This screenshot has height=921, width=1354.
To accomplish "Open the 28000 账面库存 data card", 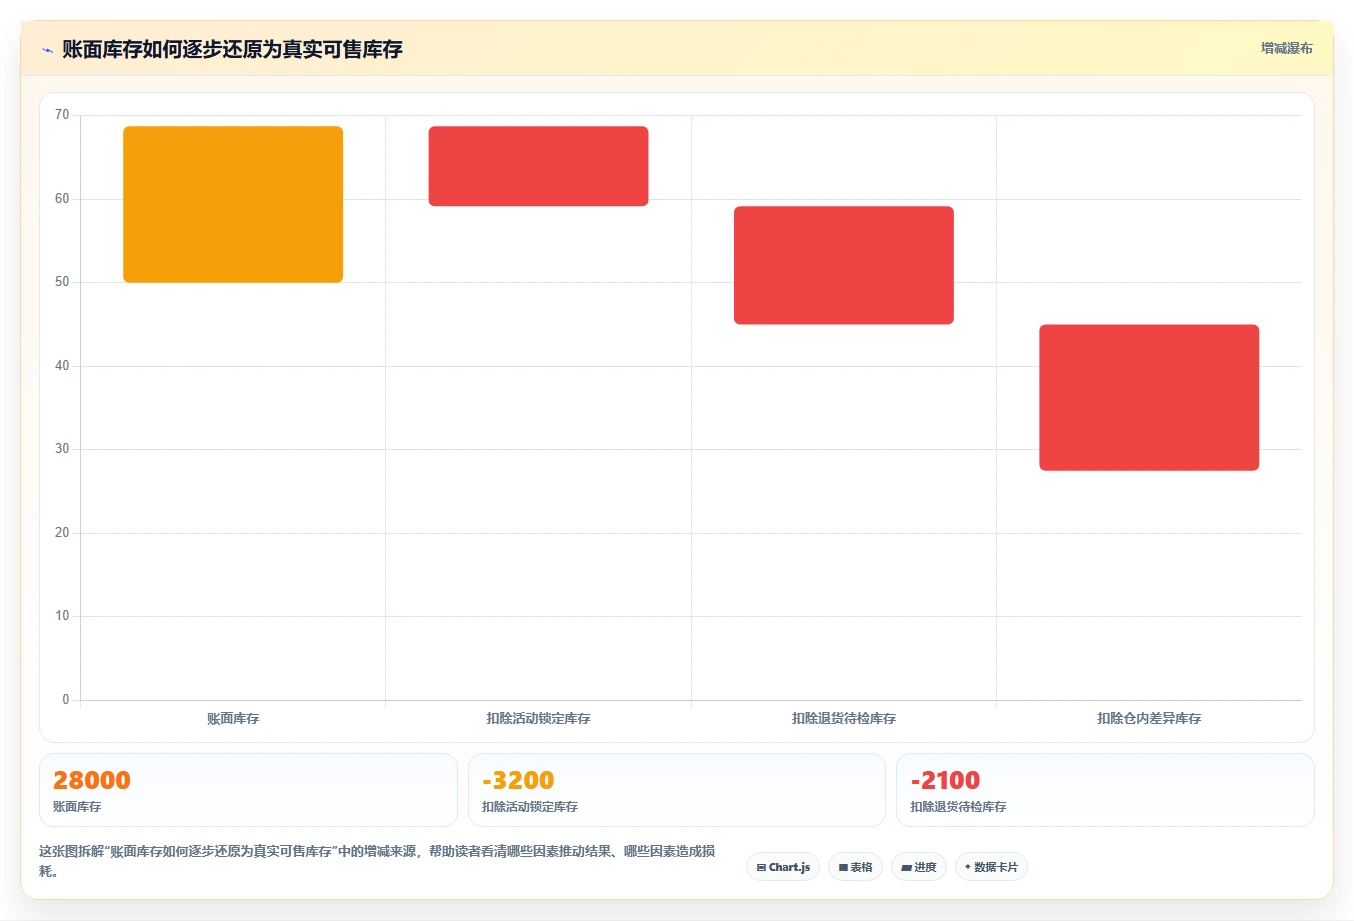I will pos(248,790).
